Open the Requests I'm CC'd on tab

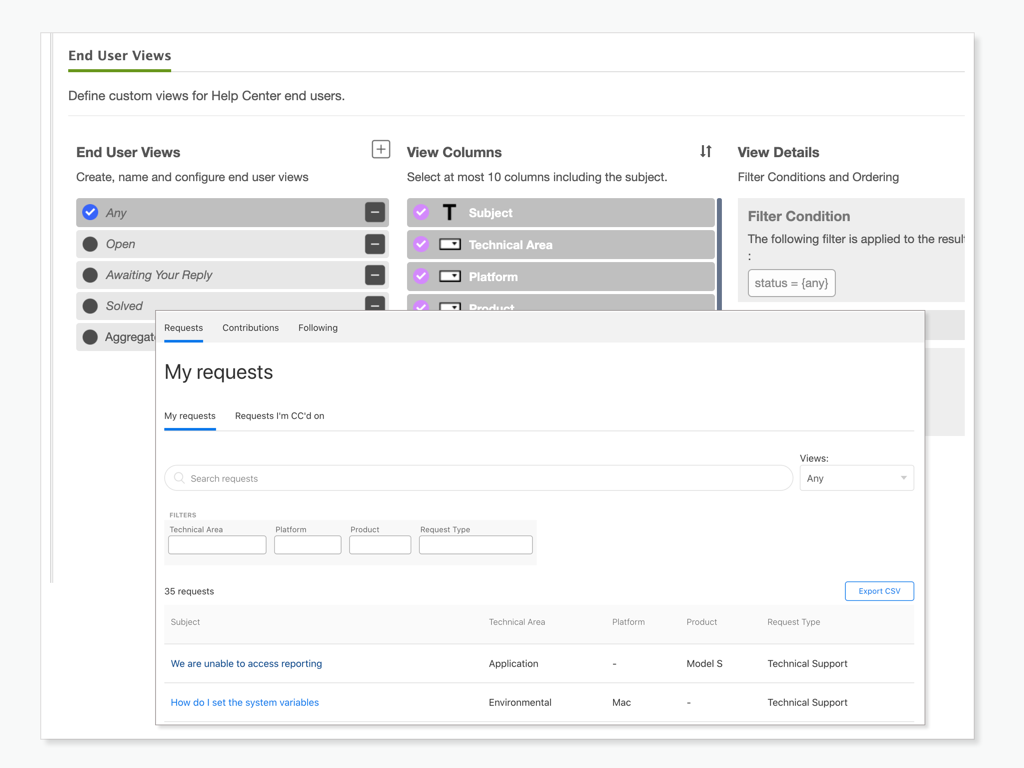(x=279, y=416)
